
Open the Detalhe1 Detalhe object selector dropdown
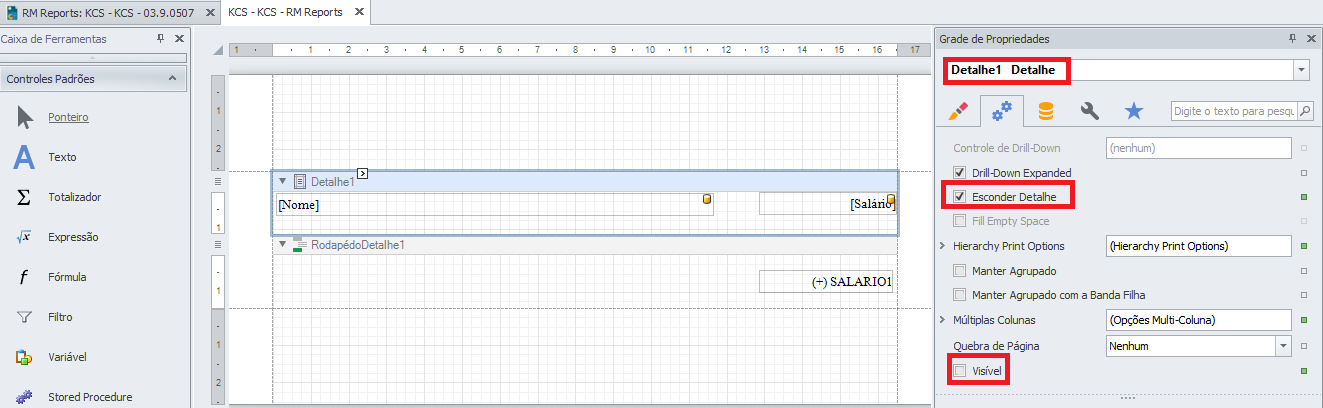tap(1301, 70)
